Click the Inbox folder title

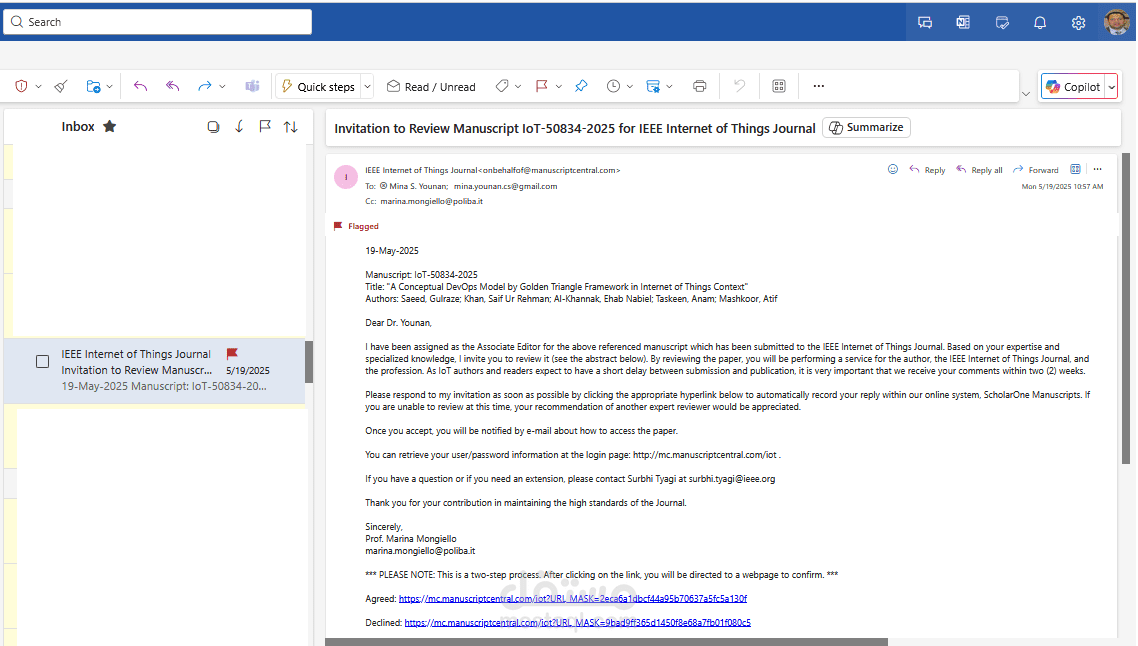78,126
